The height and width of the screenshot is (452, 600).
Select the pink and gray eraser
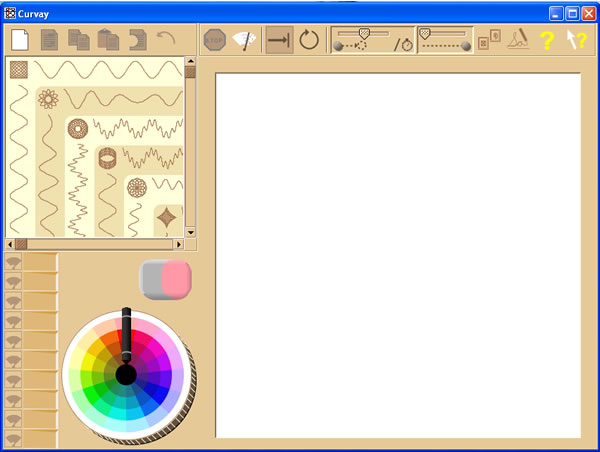(x=165, y=279)
